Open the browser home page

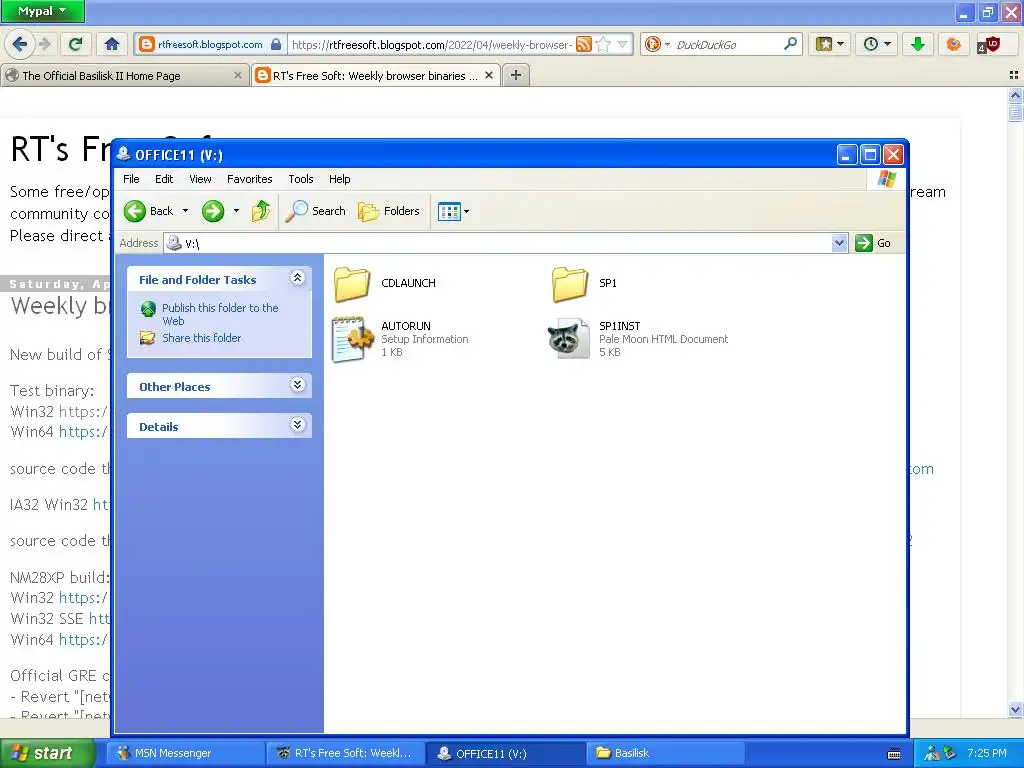click(x=112, y=44)
